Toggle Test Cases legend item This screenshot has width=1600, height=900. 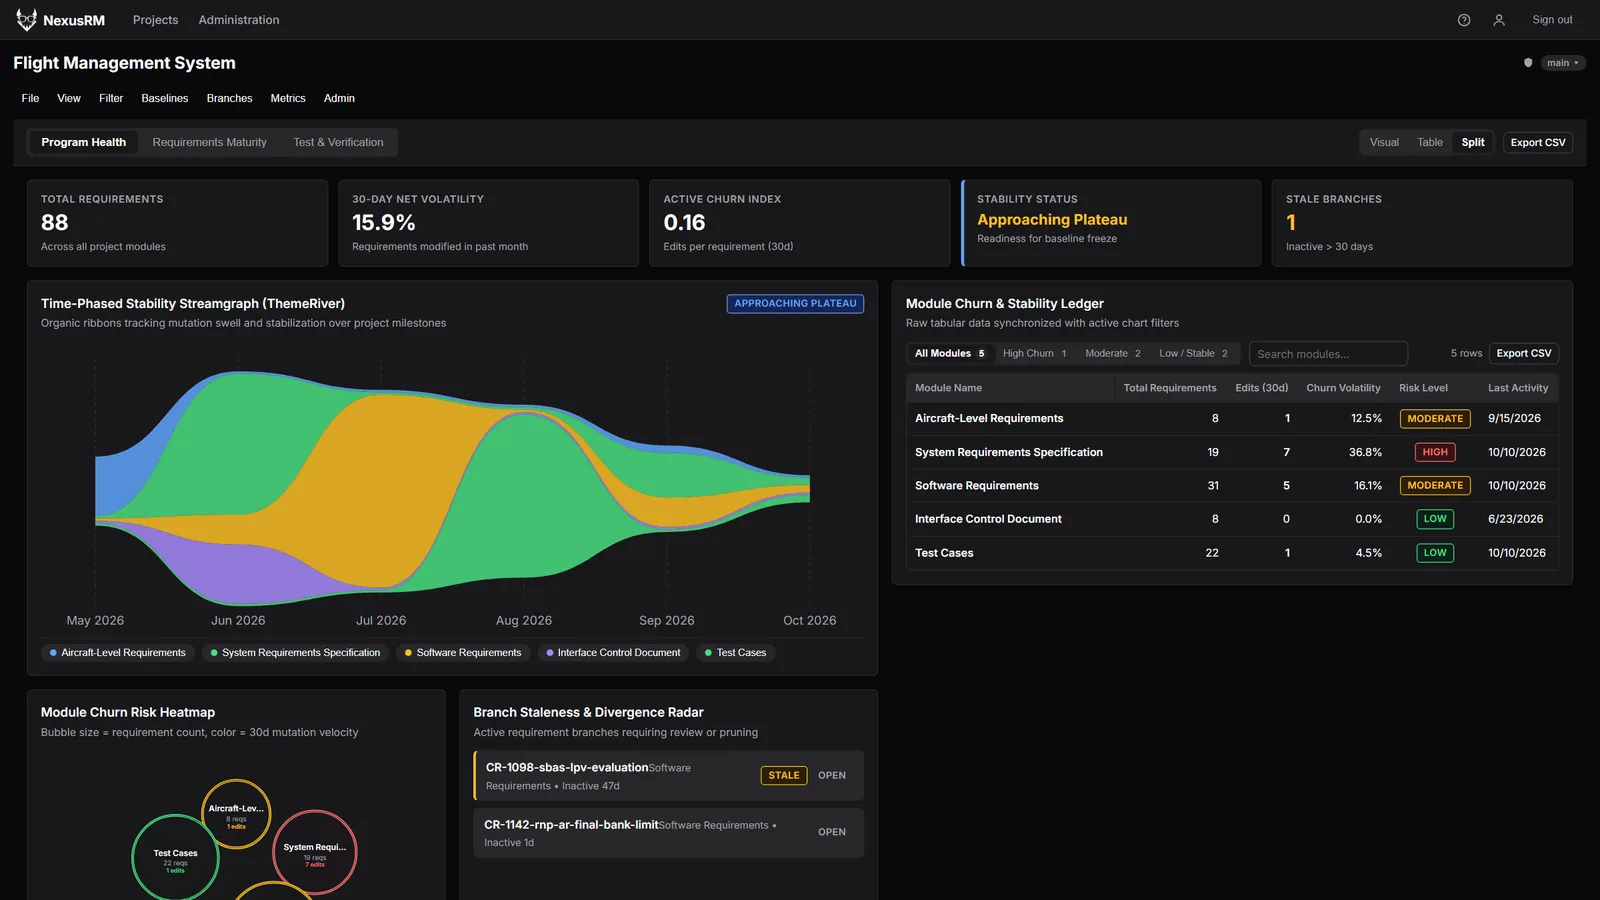click(736, 653)
